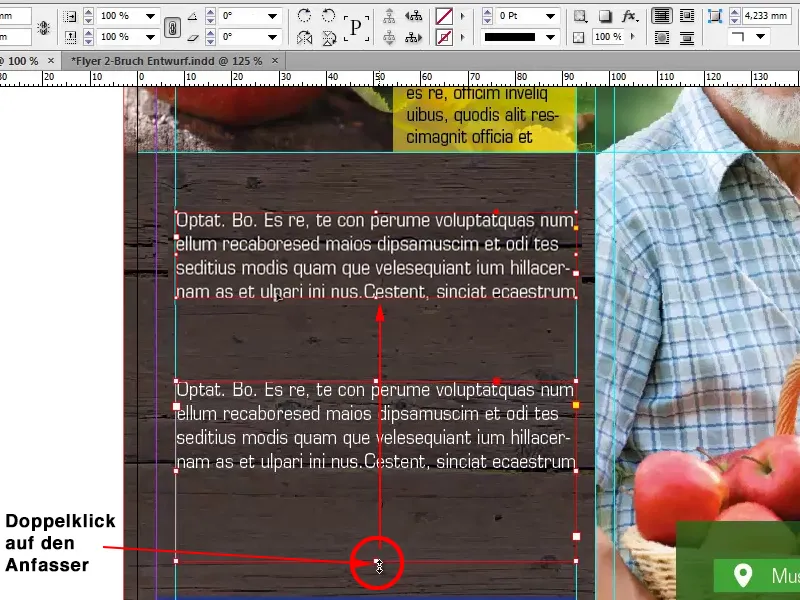
Task: Increase corner size with the up stepper
Action: 734,12
